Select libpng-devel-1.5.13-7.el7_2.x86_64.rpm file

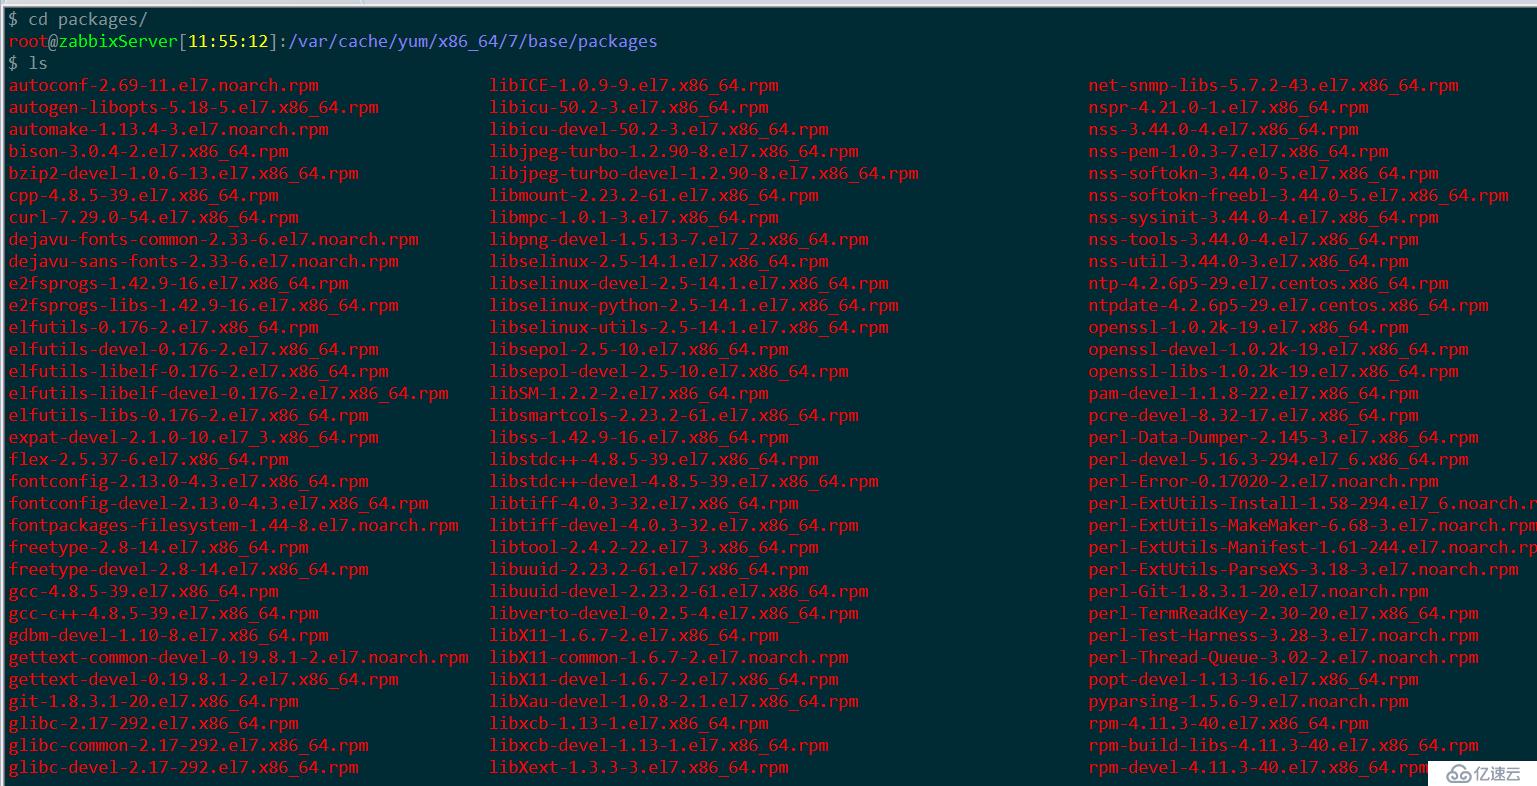[x=679, y=240]
